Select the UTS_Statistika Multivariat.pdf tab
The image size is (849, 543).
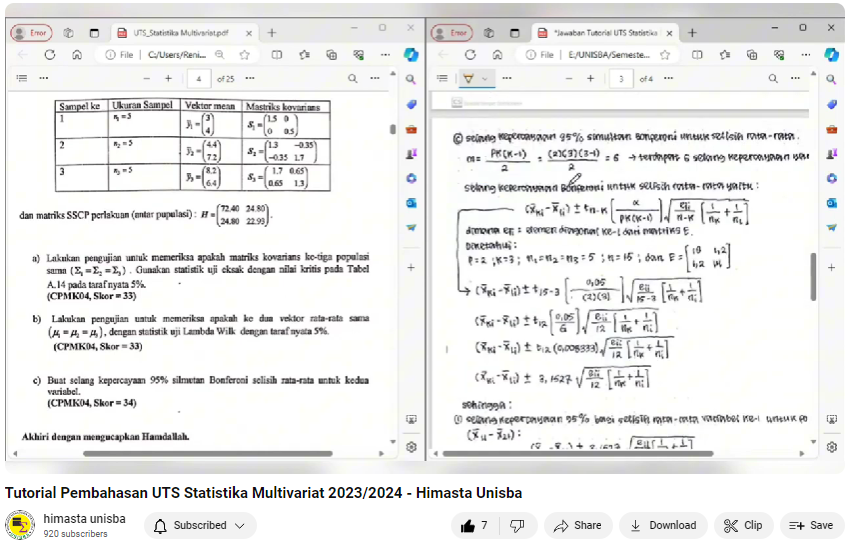pos(180,32)
